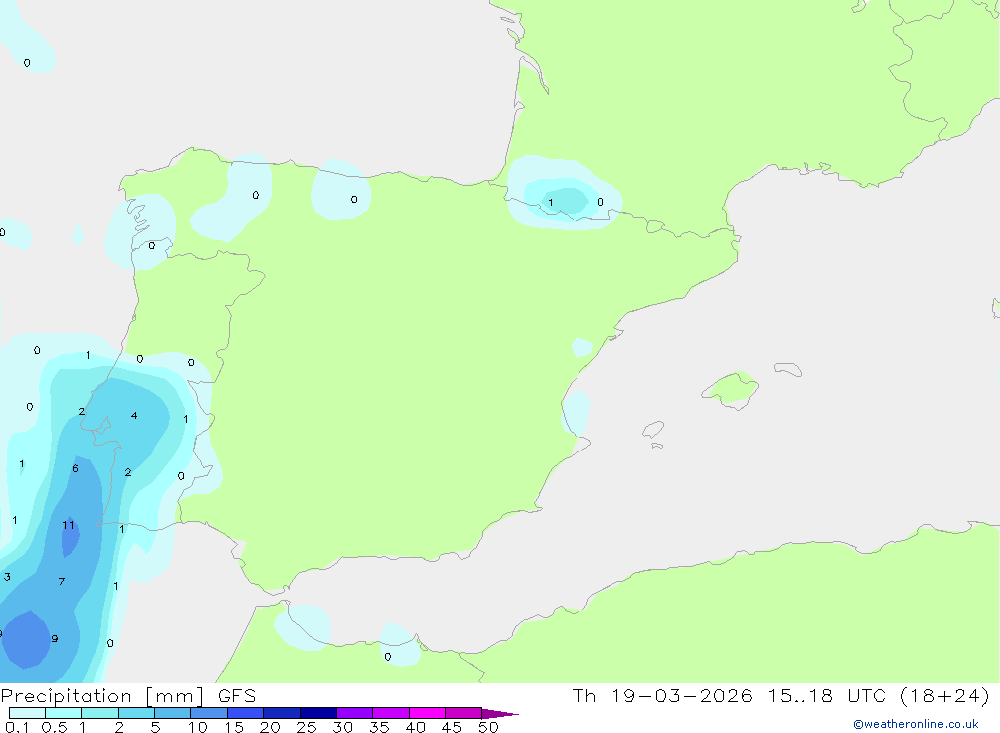
Task: Click the 20–25 mm legend color swatch
Action: click(282, 713)
